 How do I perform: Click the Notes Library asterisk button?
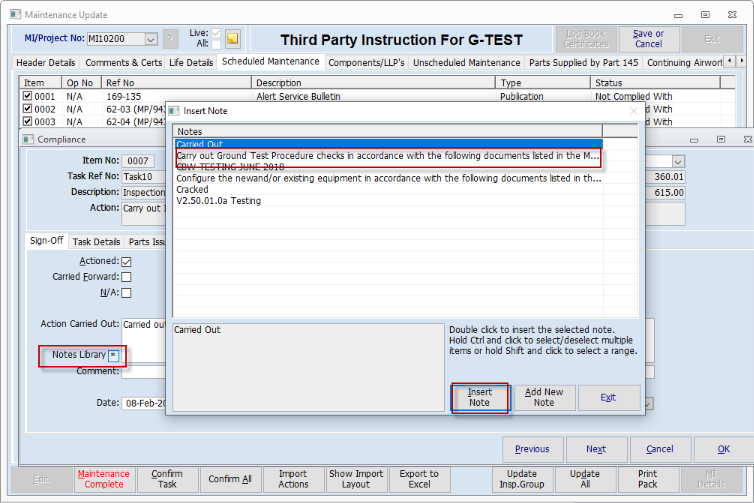pos(114,356)
